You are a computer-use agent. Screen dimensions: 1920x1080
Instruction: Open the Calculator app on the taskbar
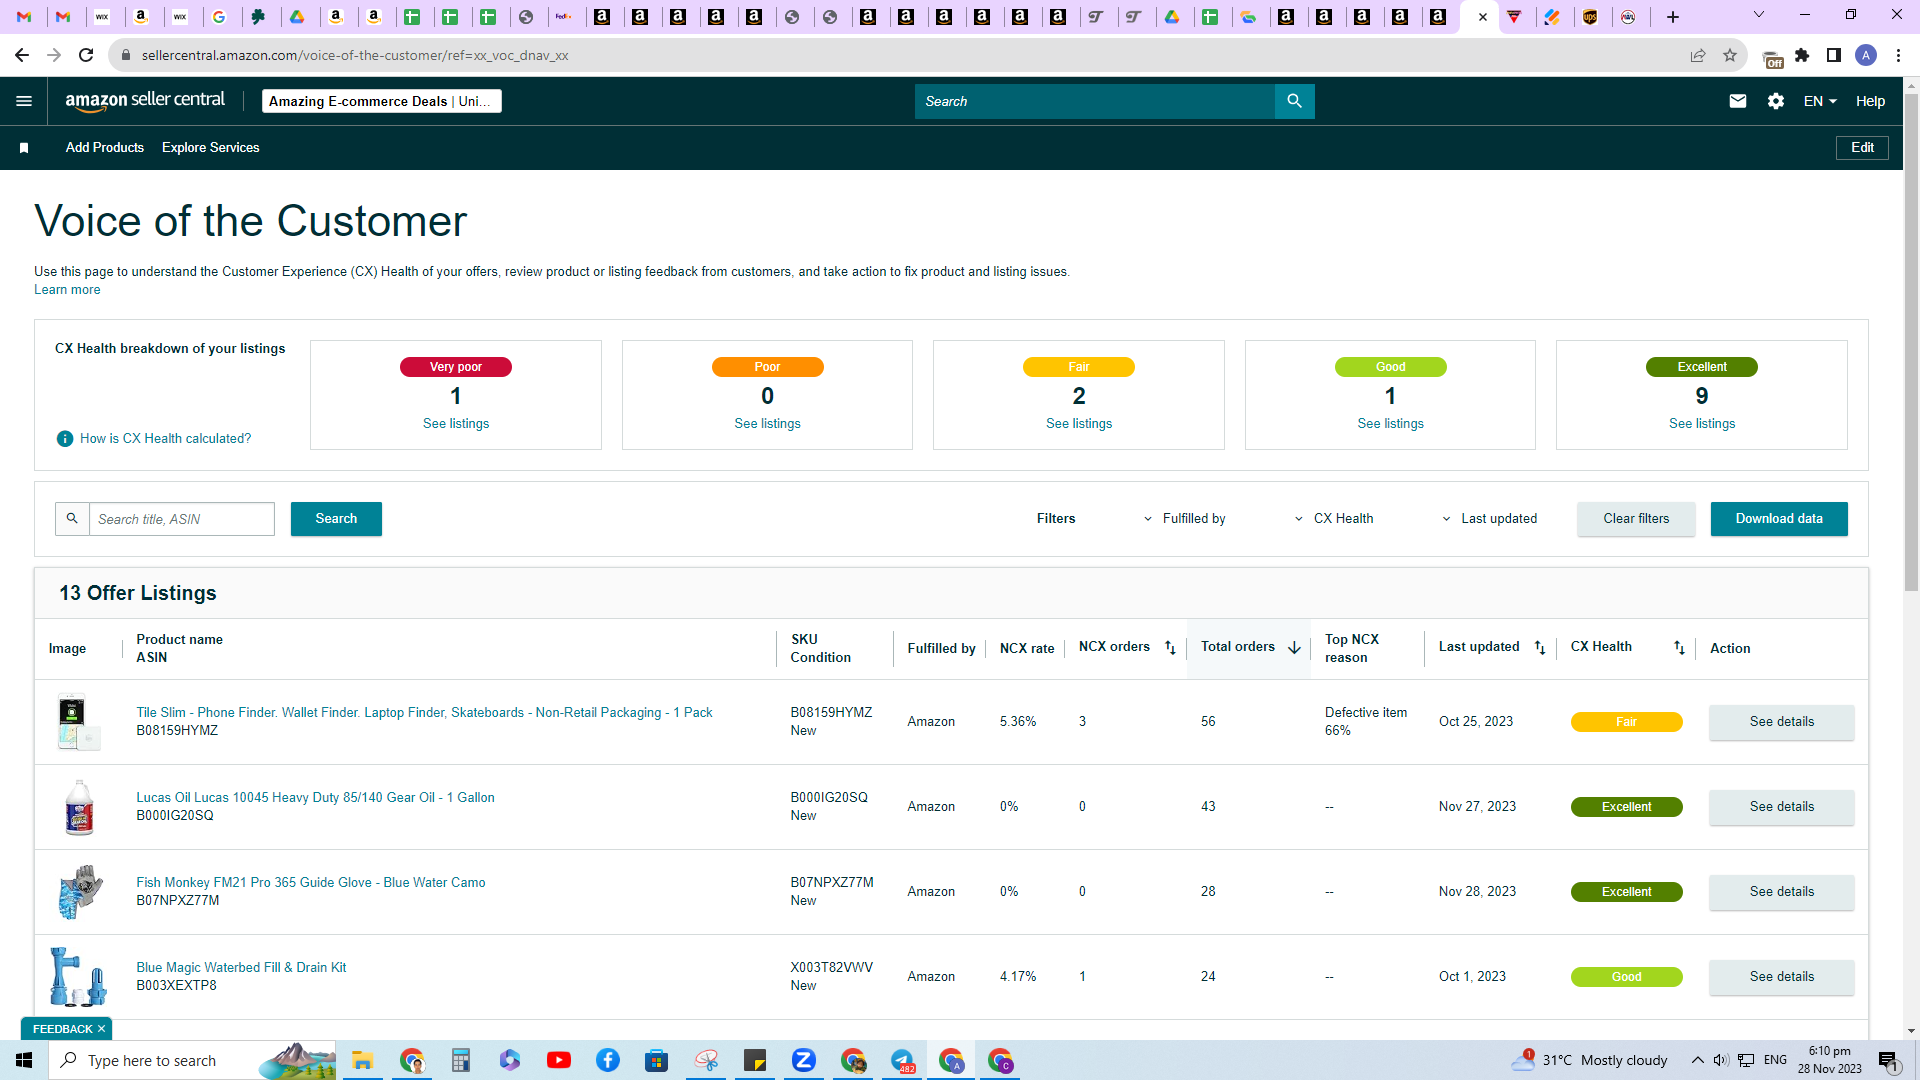(x=460, y=1060)
